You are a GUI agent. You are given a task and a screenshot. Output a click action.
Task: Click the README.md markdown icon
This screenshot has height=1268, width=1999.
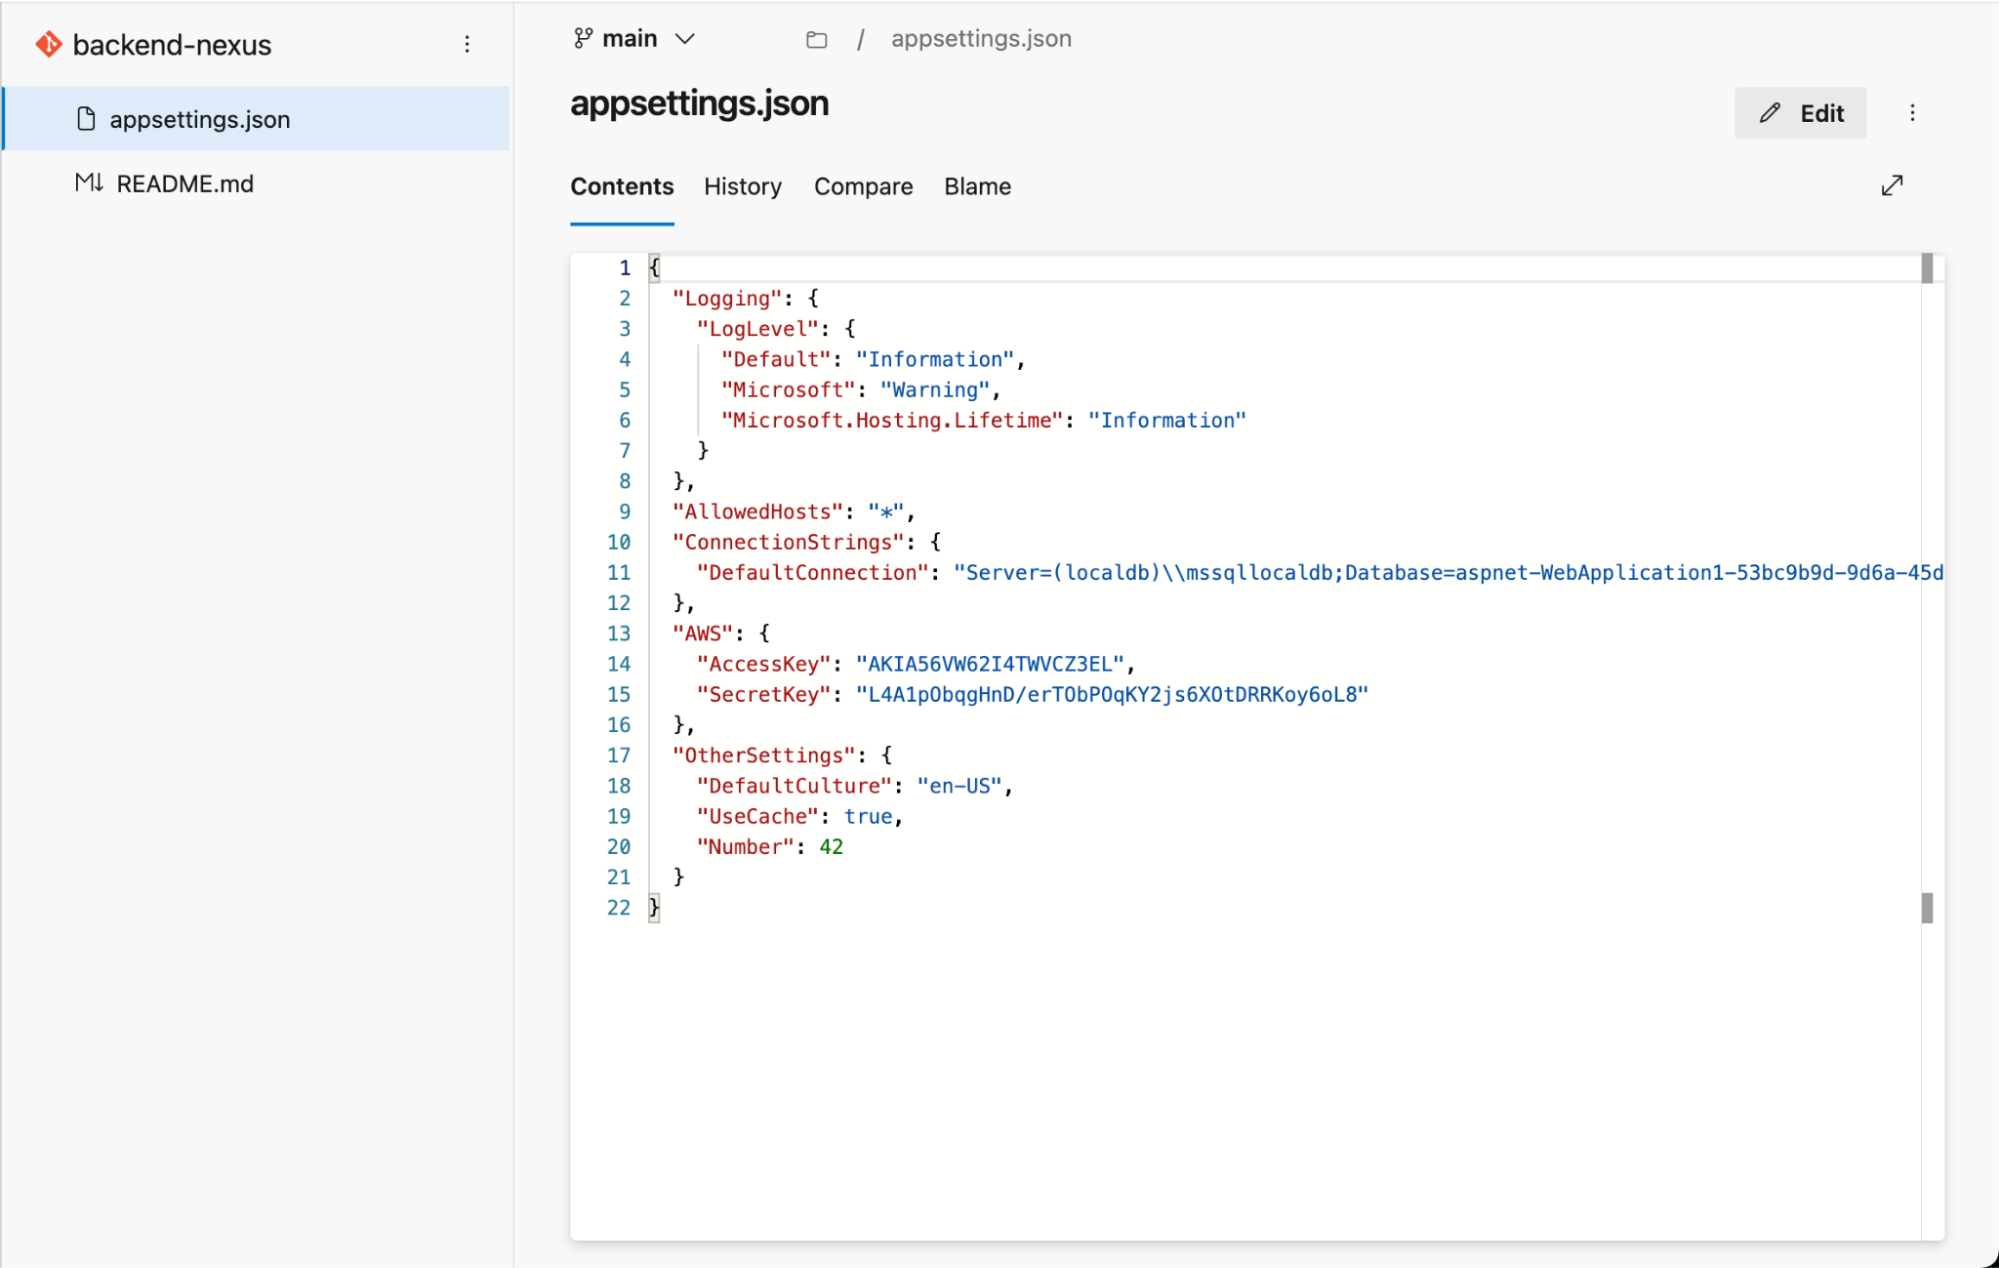[89, 183]
